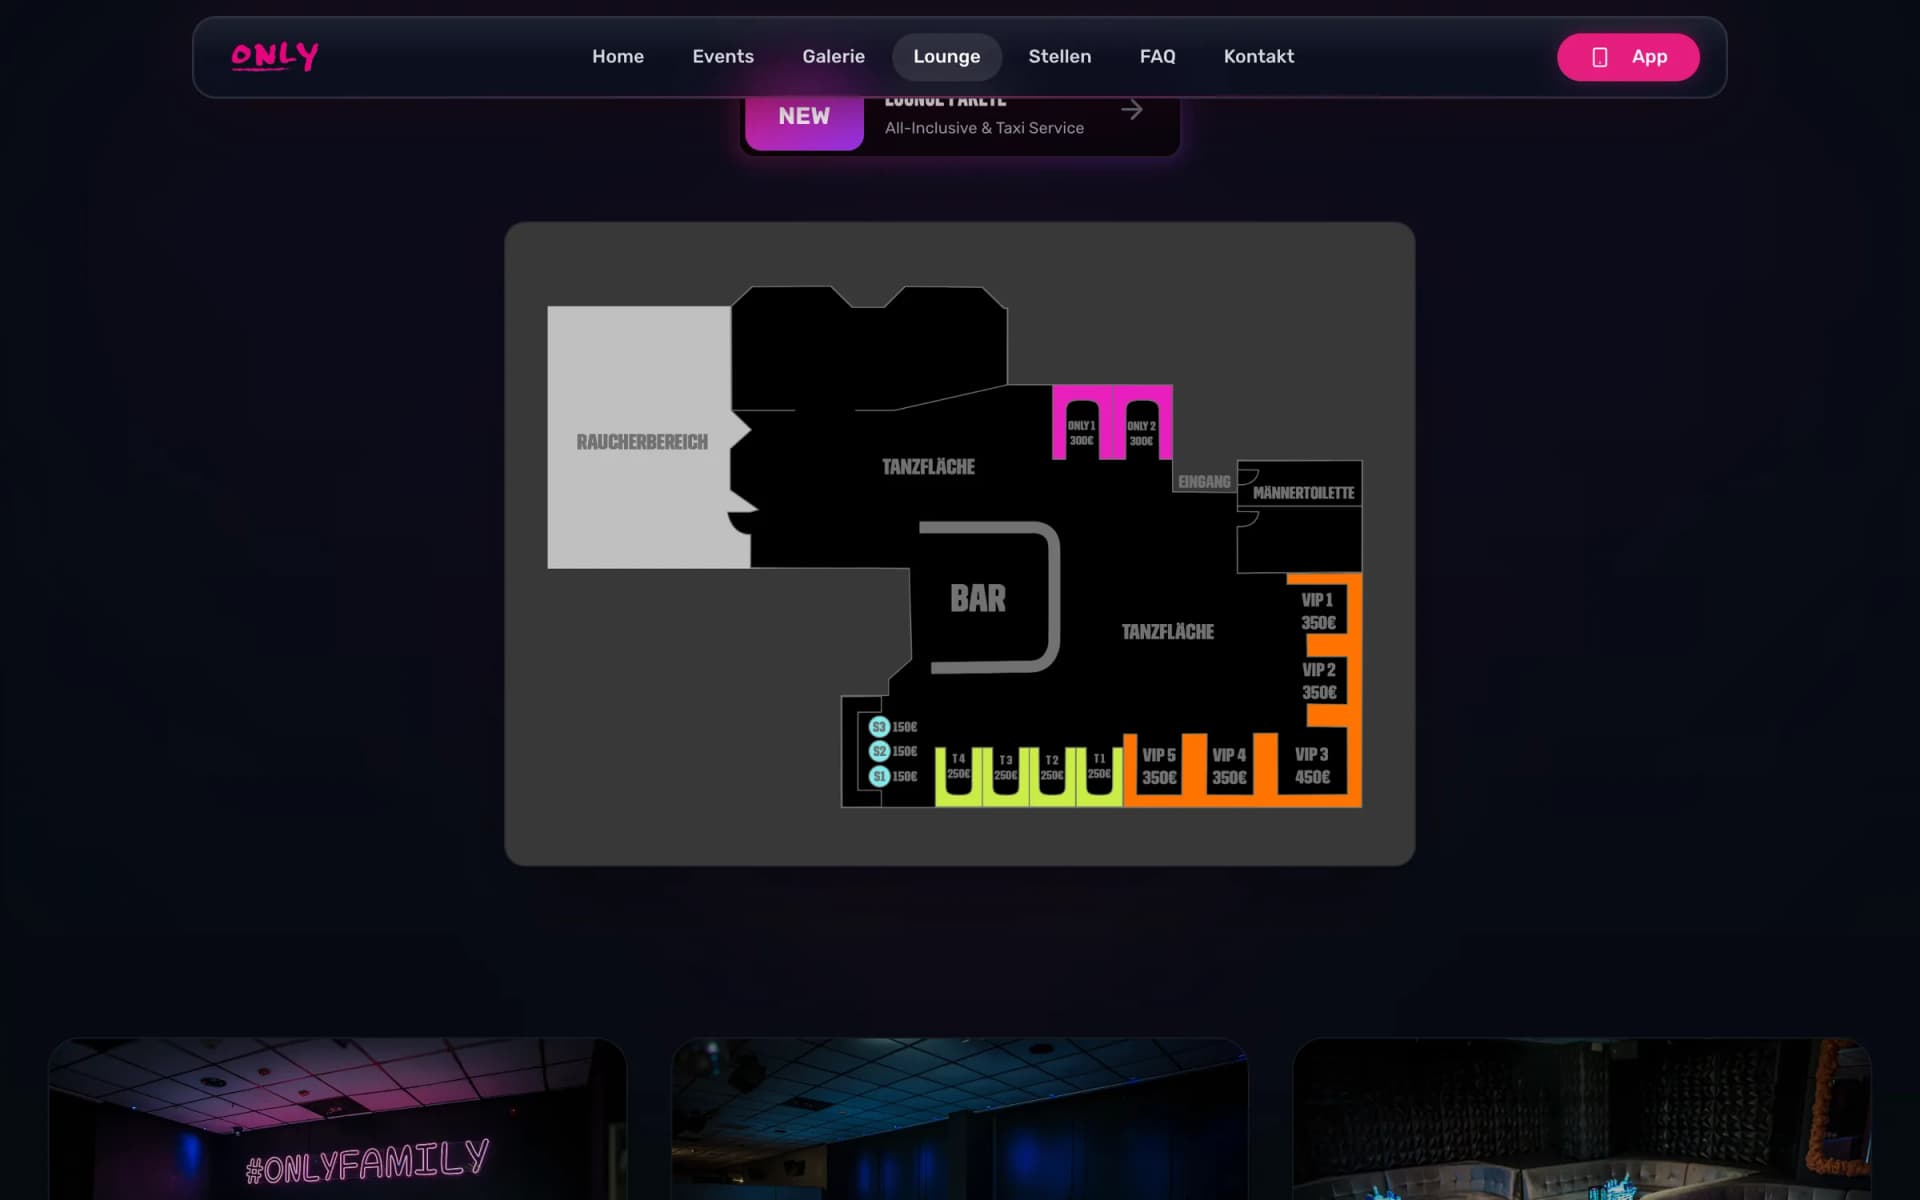Open the lounge seating photo on right
The height and width of the screenshot is (1200, 1920).
[x=1582, y=1119]
